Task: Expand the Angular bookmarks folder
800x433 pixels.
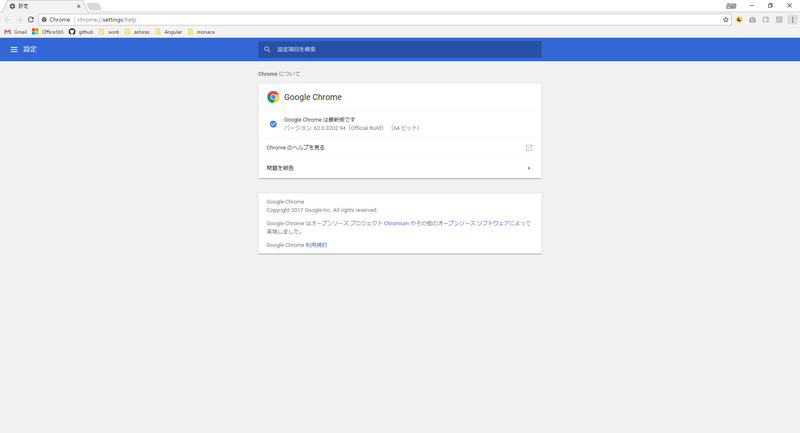Action: [168, 32]
